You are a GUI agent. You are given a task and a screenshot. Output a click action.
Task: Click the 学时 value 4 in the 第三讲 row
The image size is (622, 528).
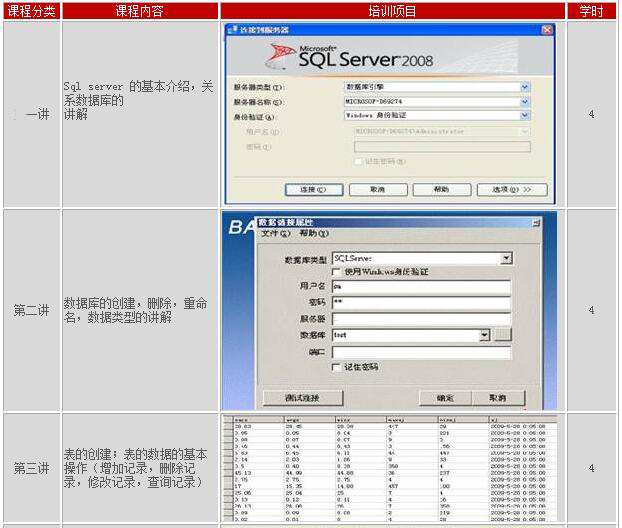click(591, 468)
